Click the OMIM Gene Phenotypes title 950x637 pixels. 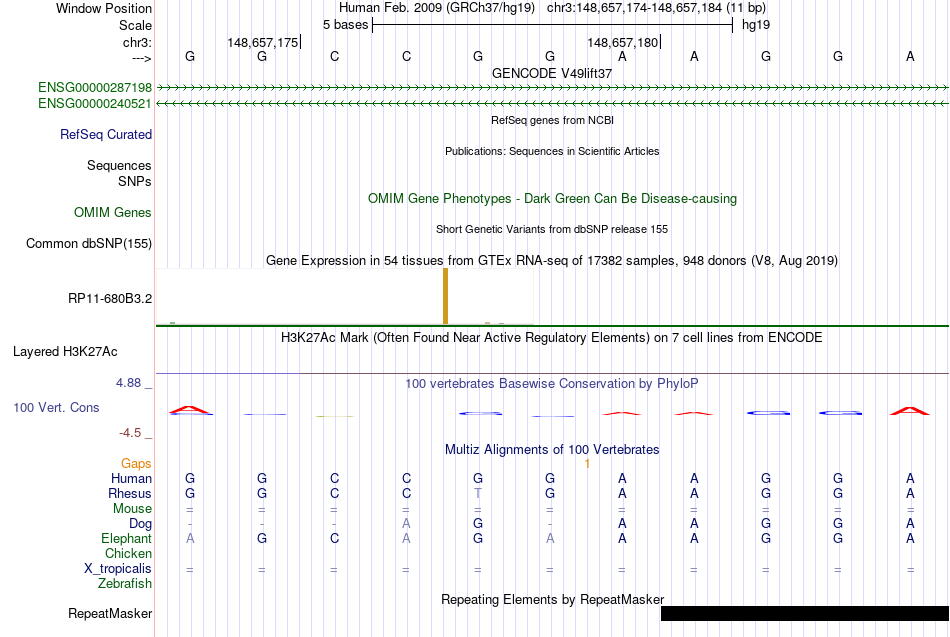click(x=552, y=199)
